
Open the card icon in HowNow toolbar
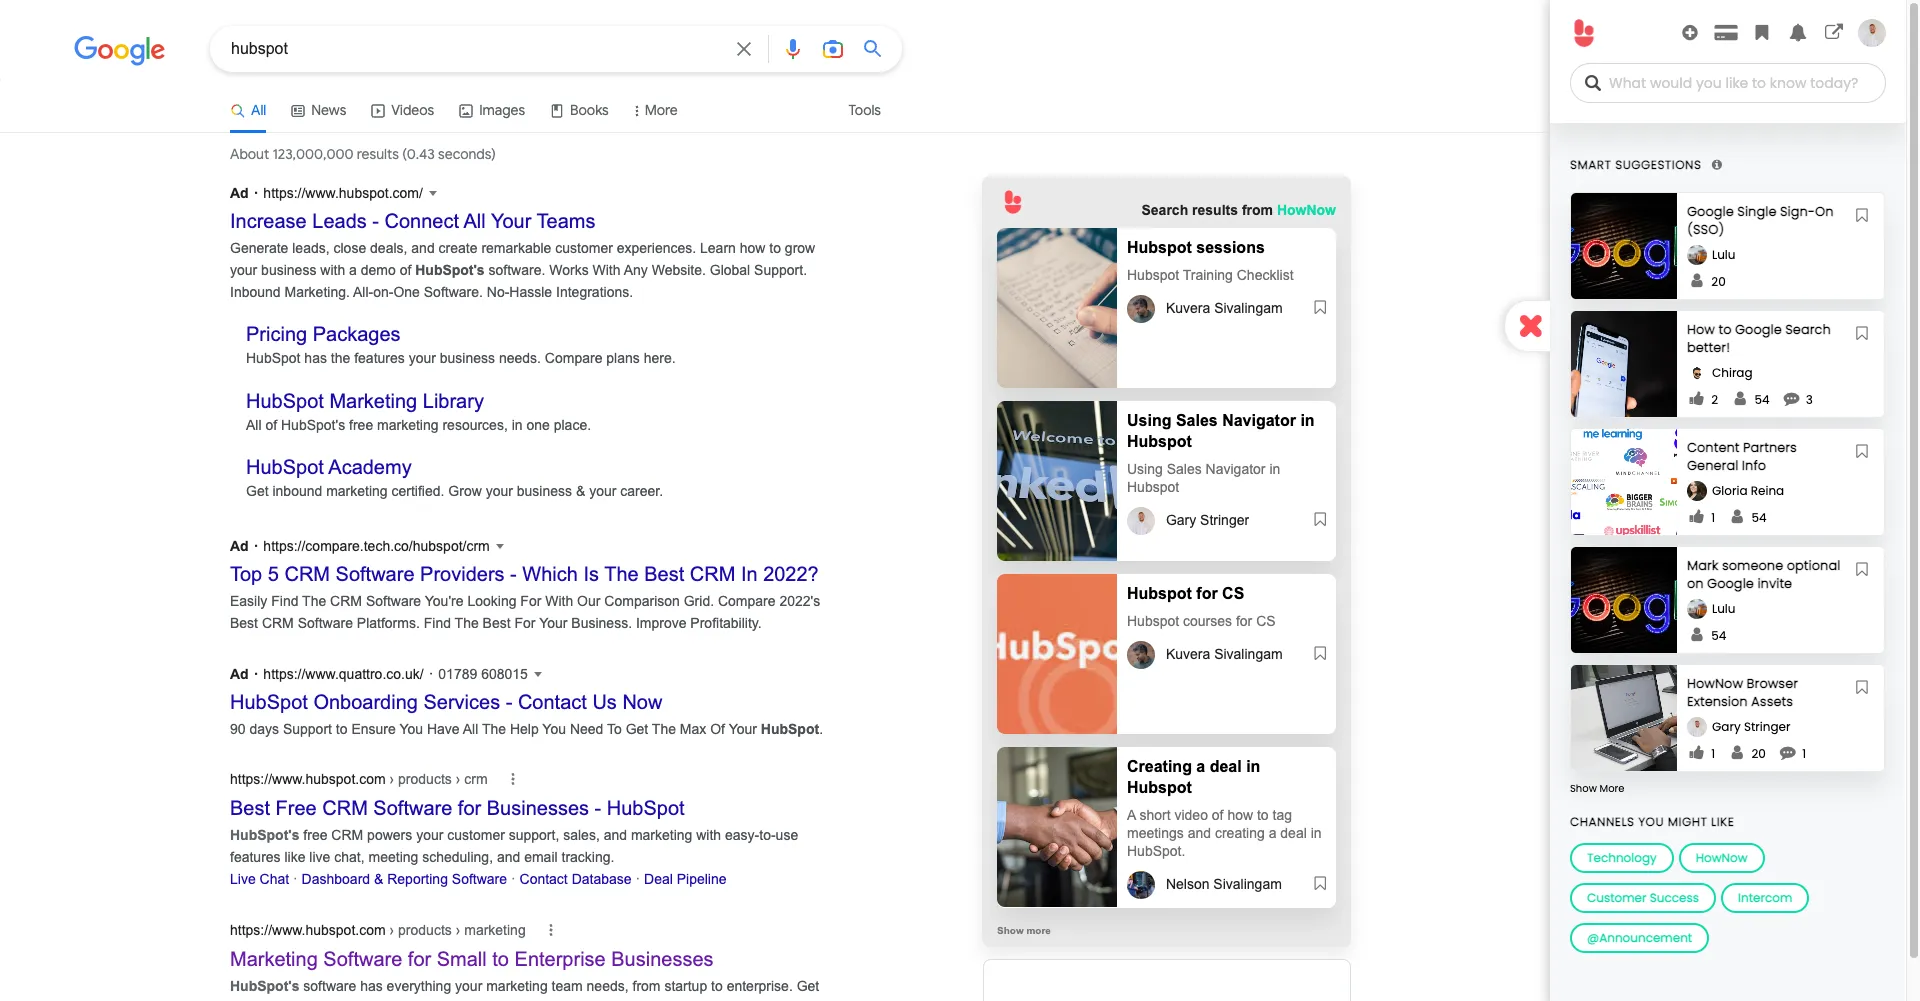(x=1726, y=33)
